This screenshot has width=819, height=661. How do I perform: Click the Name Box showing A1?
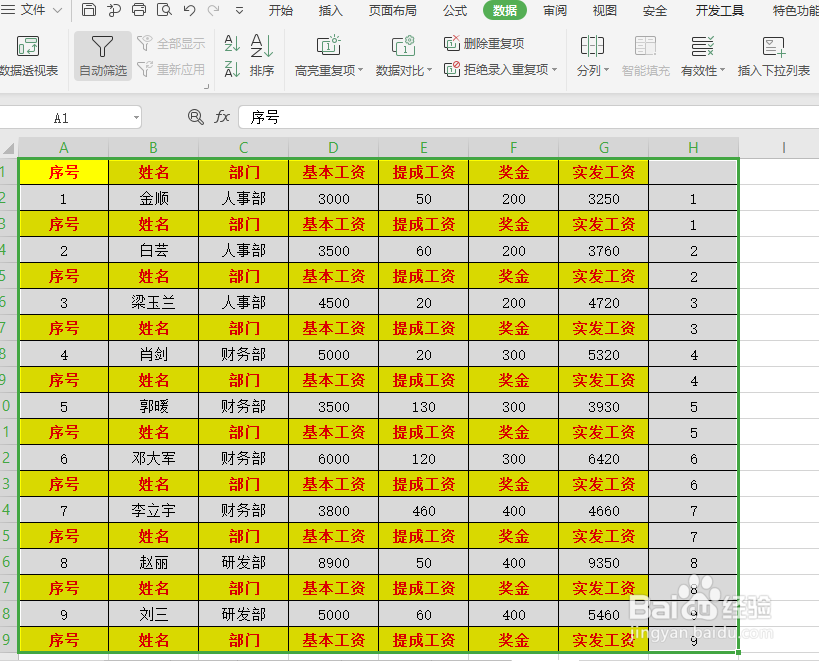(x=62, y=118)
